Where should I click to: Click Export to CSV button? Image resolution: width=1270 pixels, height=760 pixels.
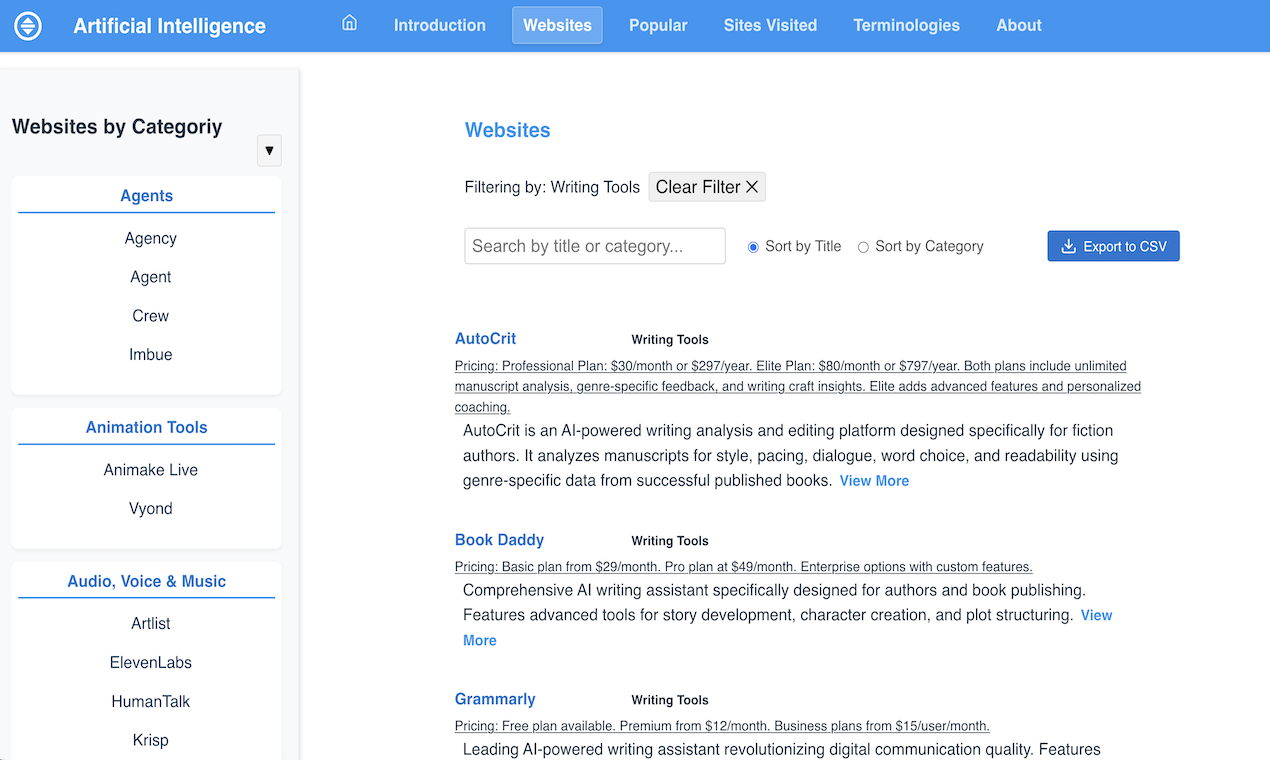(x=1113, y=246)
